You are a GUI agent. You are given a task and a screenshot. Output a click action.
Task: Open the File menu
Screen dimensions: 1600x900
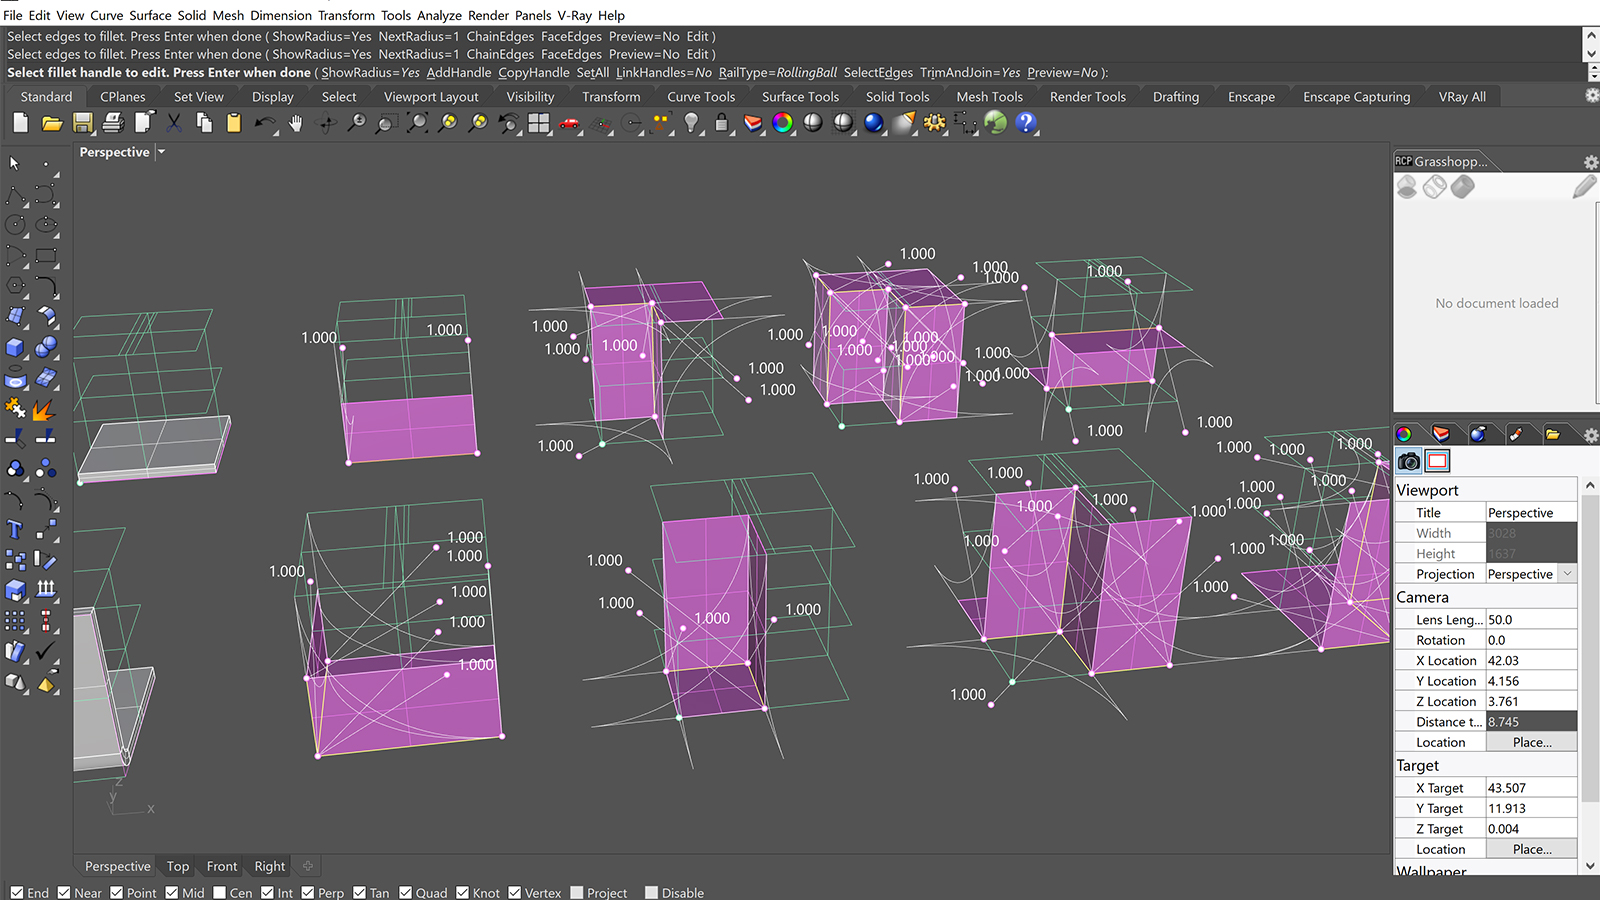[13, 15]
